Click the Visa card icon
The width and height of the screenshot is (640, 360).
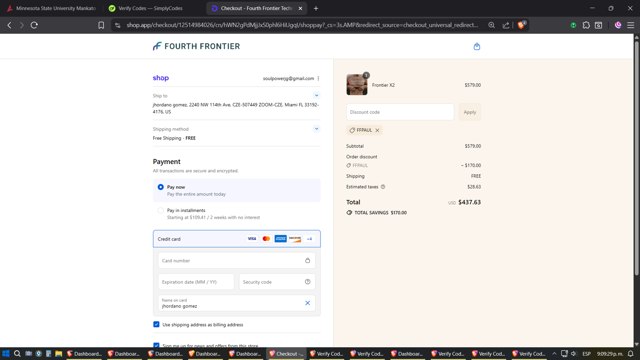(252, 239)
